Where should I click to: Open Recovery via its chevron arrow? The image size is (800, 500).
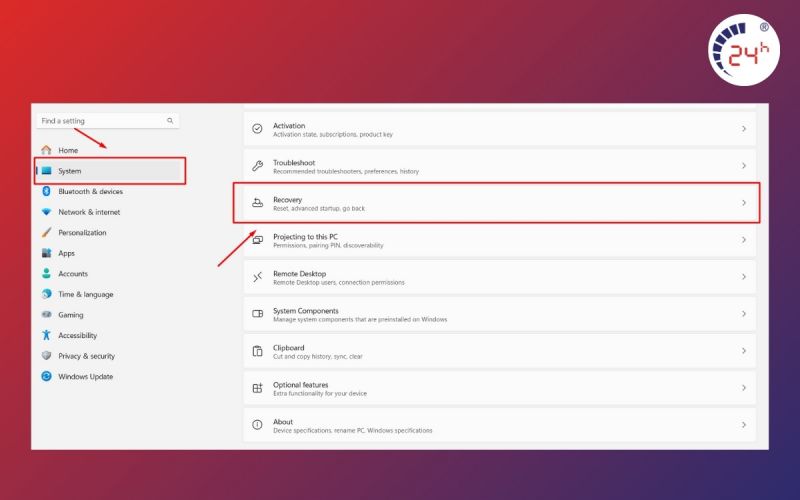pos(744,203)
